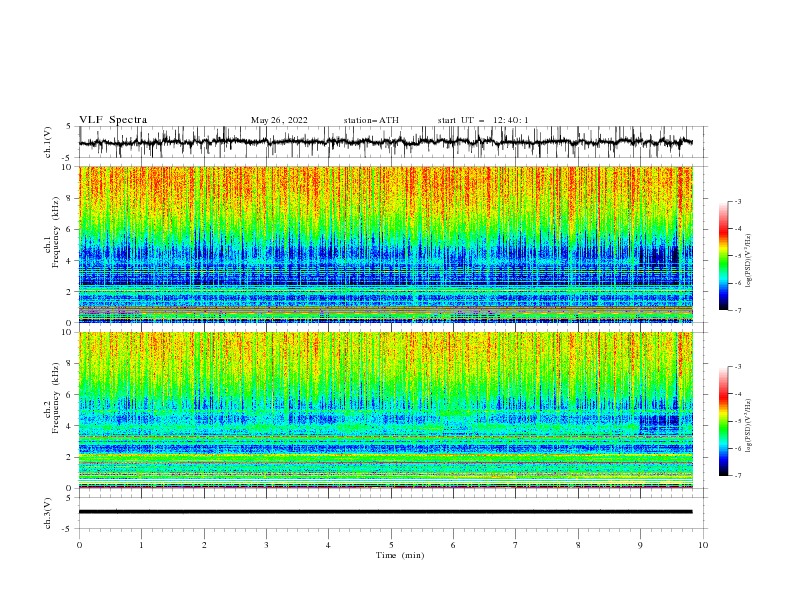Image resolution: width=792 pixels, height=612 pixels.
Task: Select the "ch.2 Frequency (kHz)" axis label
Action: (x=52, y=398)
